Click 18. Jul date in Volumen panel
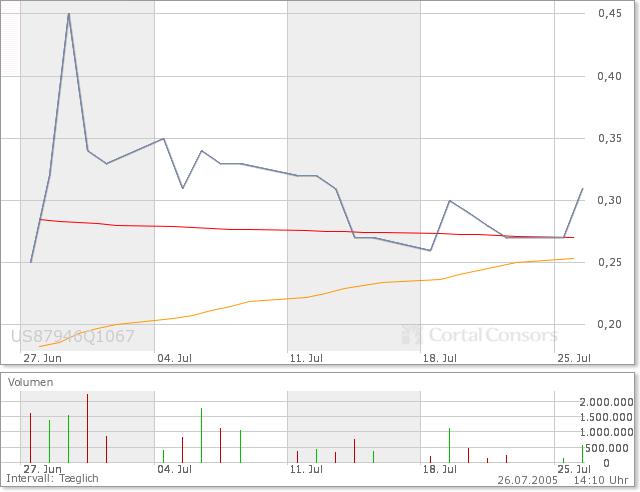The width and height of the screenshot is (640, 492). (440, 469)
